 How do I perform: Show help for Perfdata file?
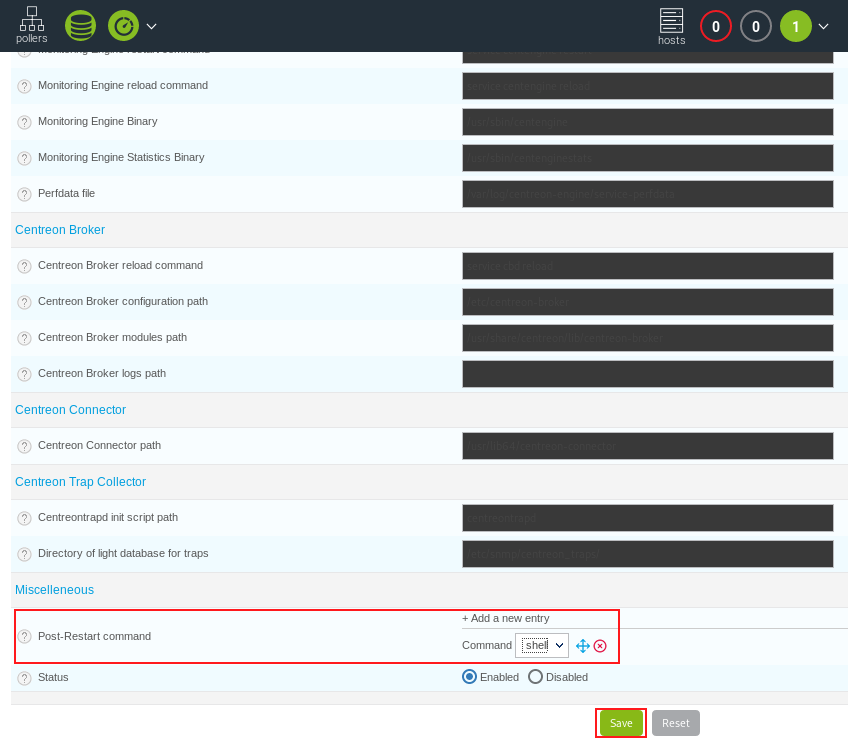24,194
